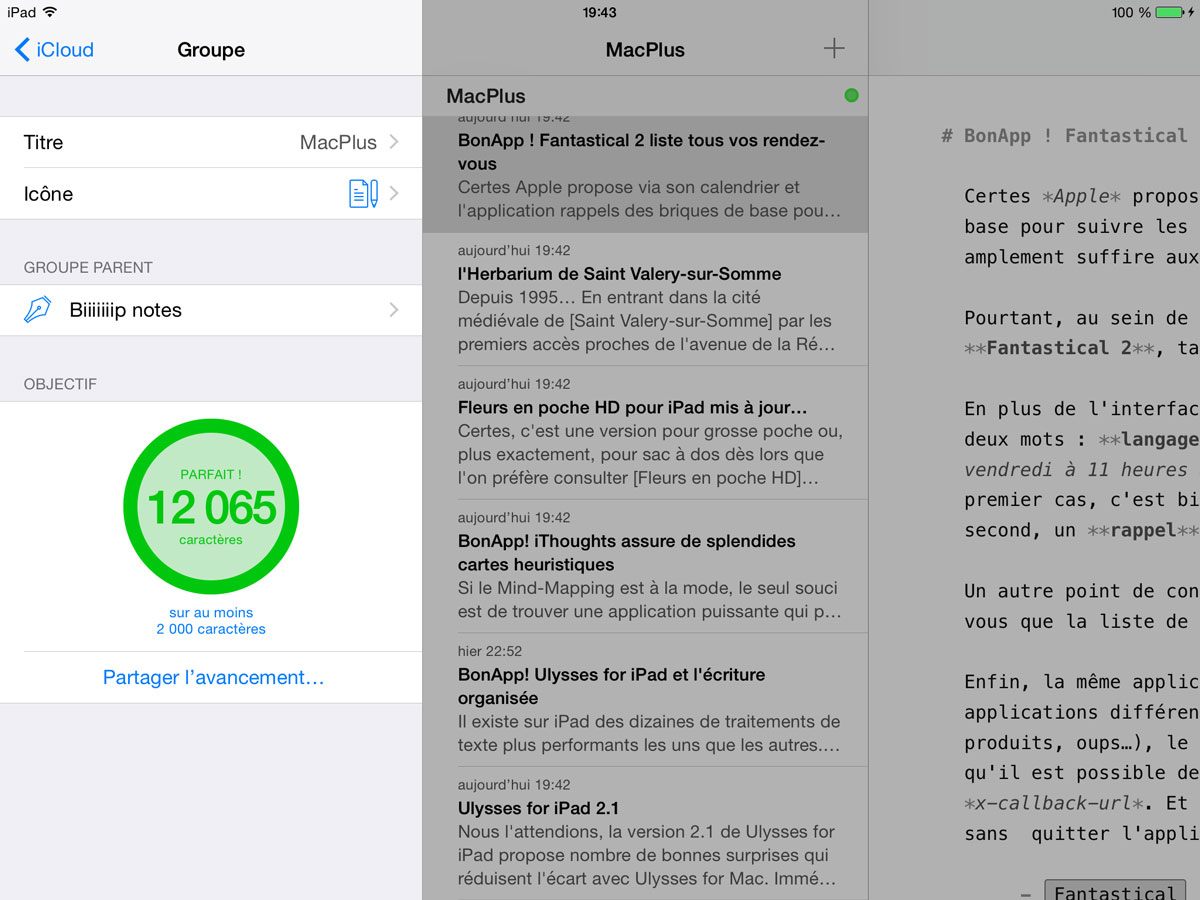Tap the green sync status dot
Viewport: 1200px width, 900px height.
click(x=851, y=96)
